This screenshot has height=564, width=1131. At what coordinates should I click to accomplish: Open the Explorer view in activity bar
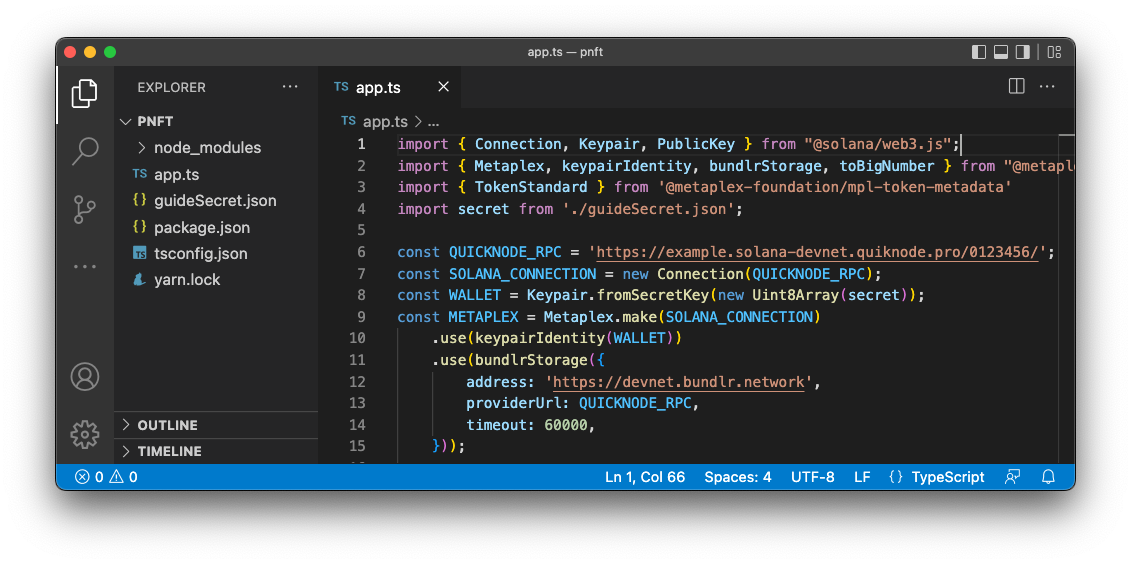point(85,94)
